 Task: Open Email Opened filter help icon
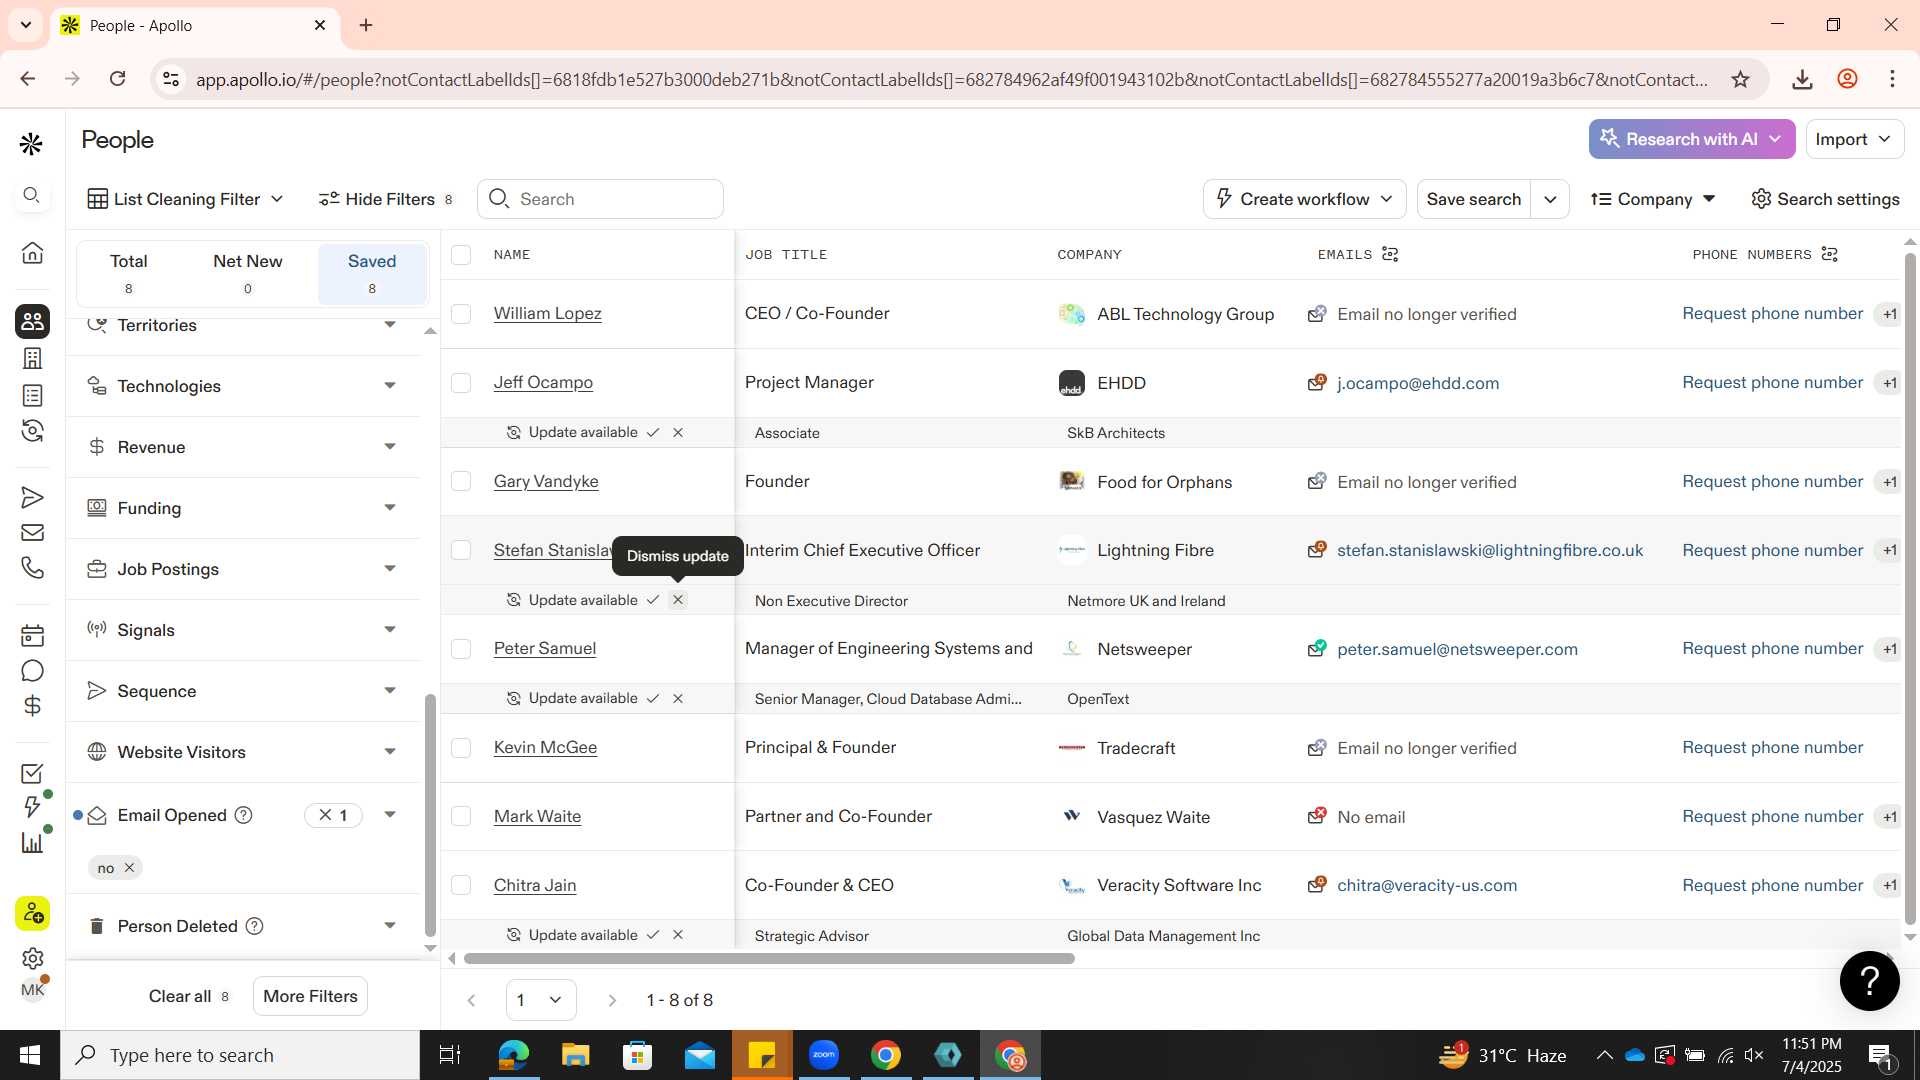[243, 815]
